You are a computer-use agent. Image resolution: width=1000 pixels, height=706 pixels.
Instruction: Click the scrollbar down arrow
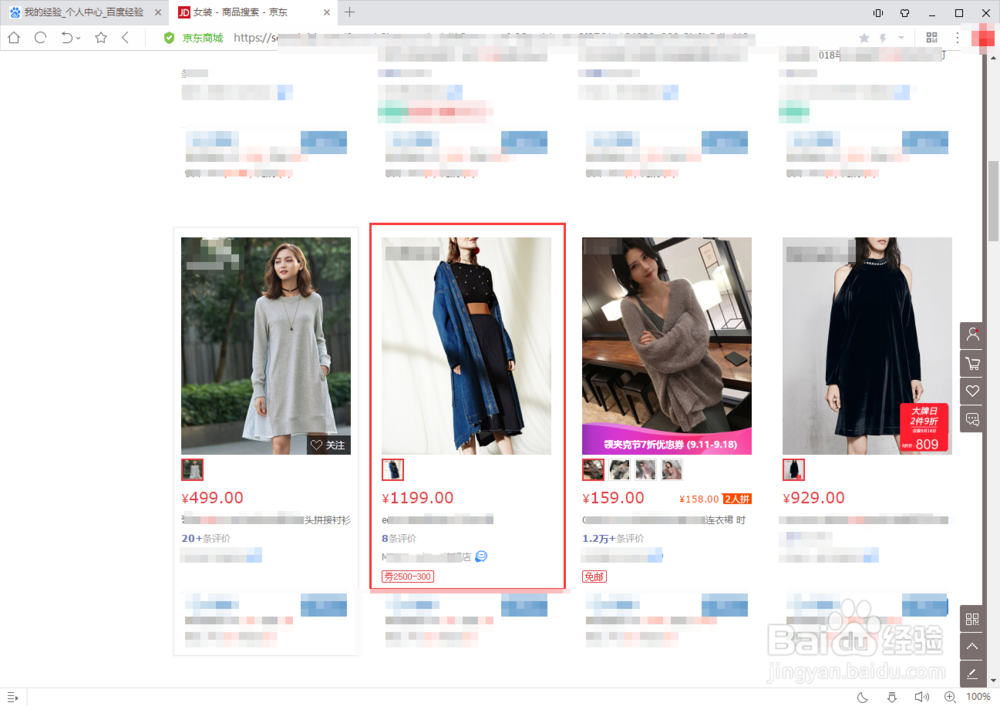pyautogui.click(x=994, y=680)
